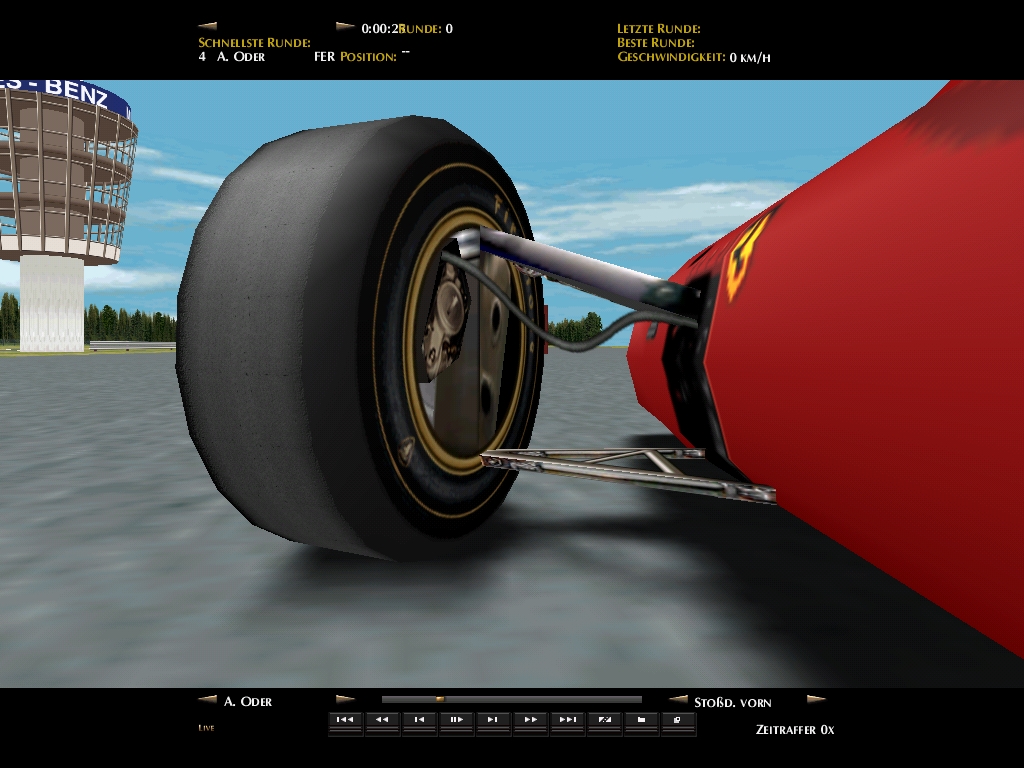Select previous driver with arrow left of A. Oder
This screenshot has width=1024, height=768.
[207, 700]
